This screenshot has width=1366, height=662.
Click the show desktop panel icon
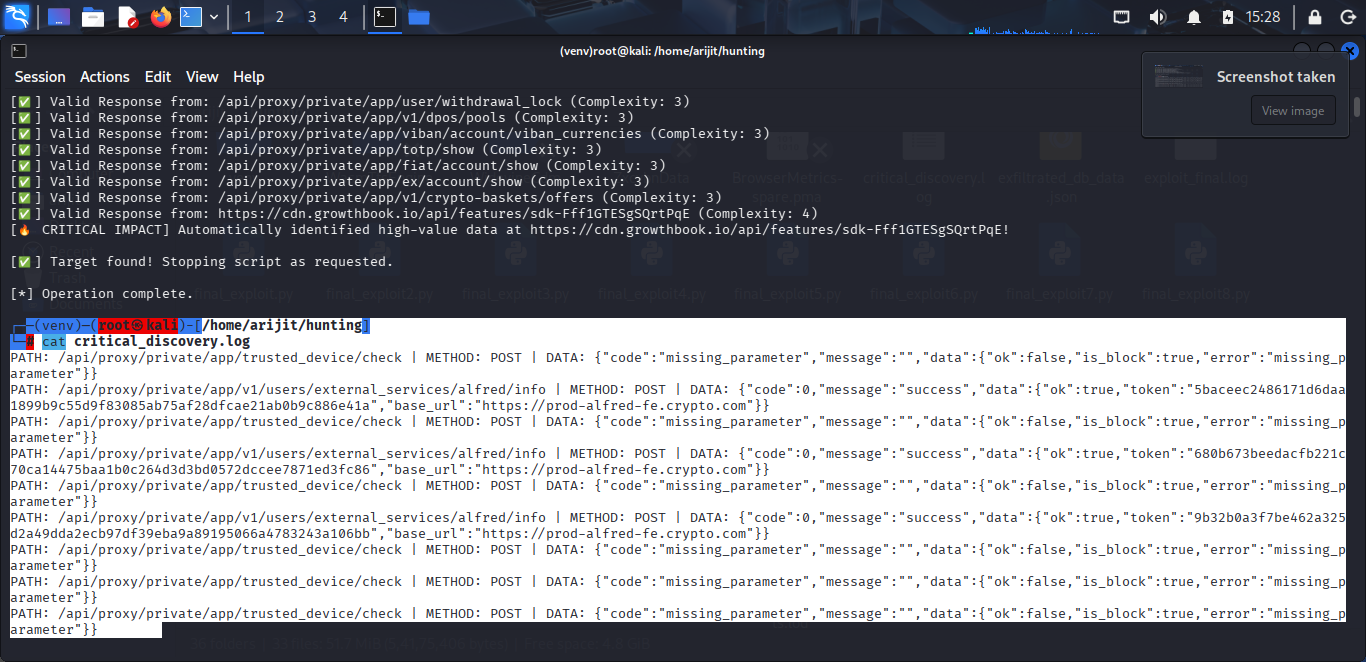[x=59, y=17]
